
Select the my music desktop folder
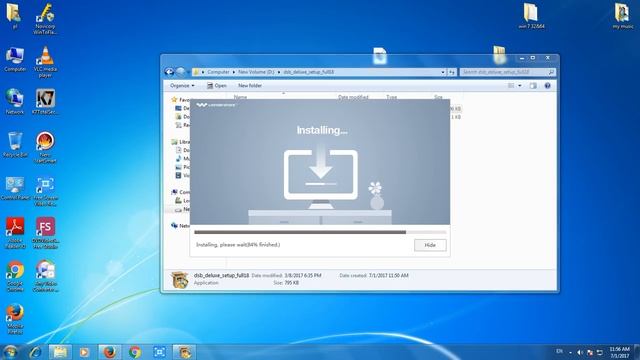[x=623, y=16]
